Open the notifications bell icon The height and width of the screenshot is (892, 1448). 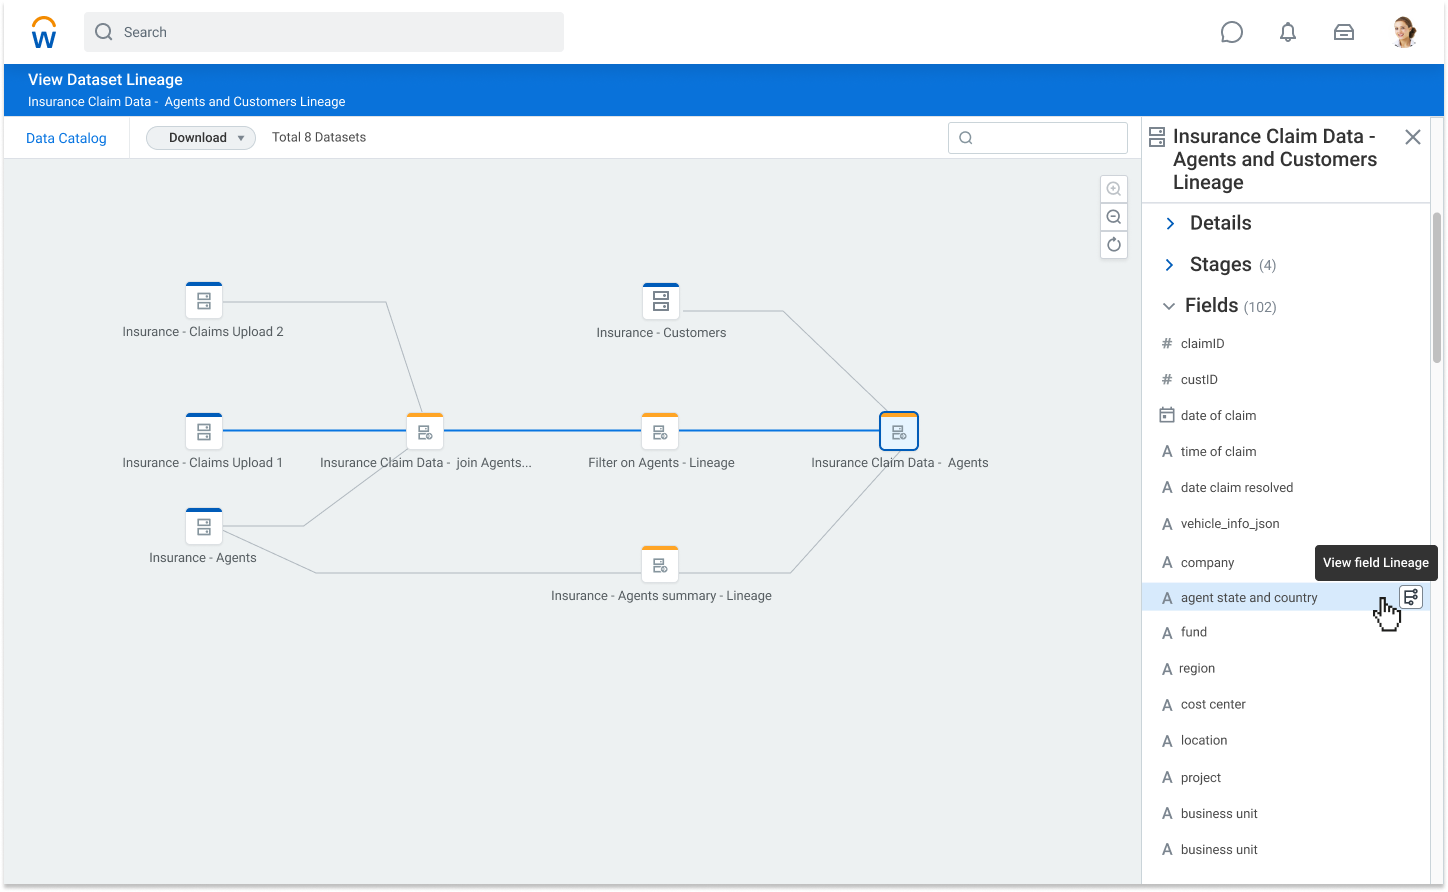coord(1288,32)
